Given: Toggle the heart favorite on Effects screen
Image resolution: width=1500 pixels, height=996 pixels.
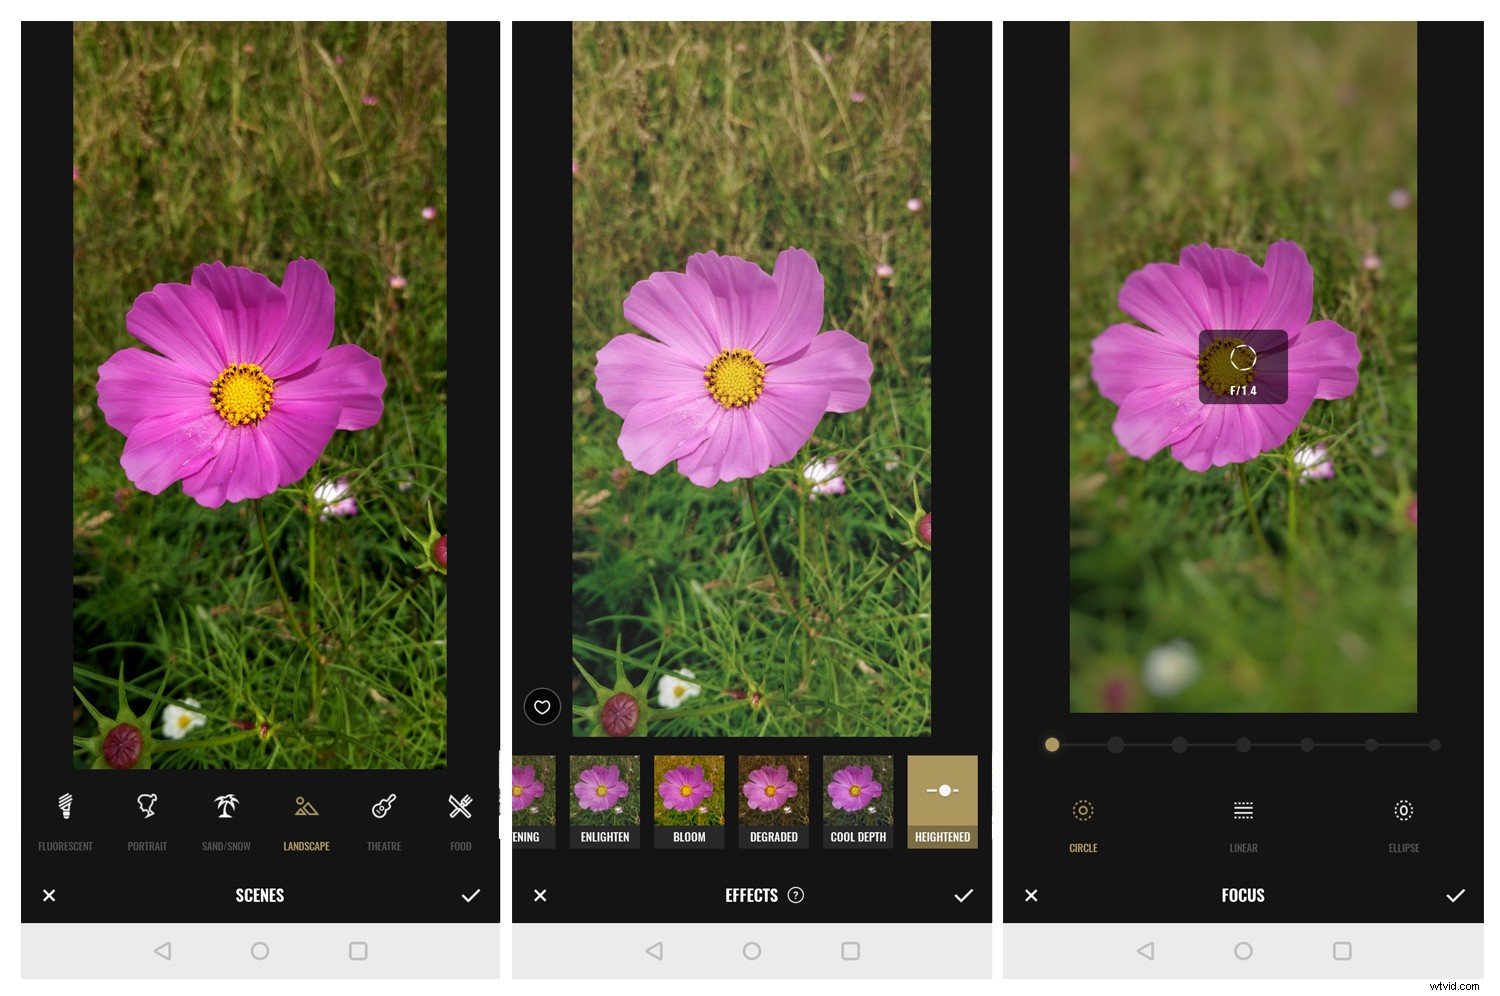Looking at the screenshot, I should (542, 707).
